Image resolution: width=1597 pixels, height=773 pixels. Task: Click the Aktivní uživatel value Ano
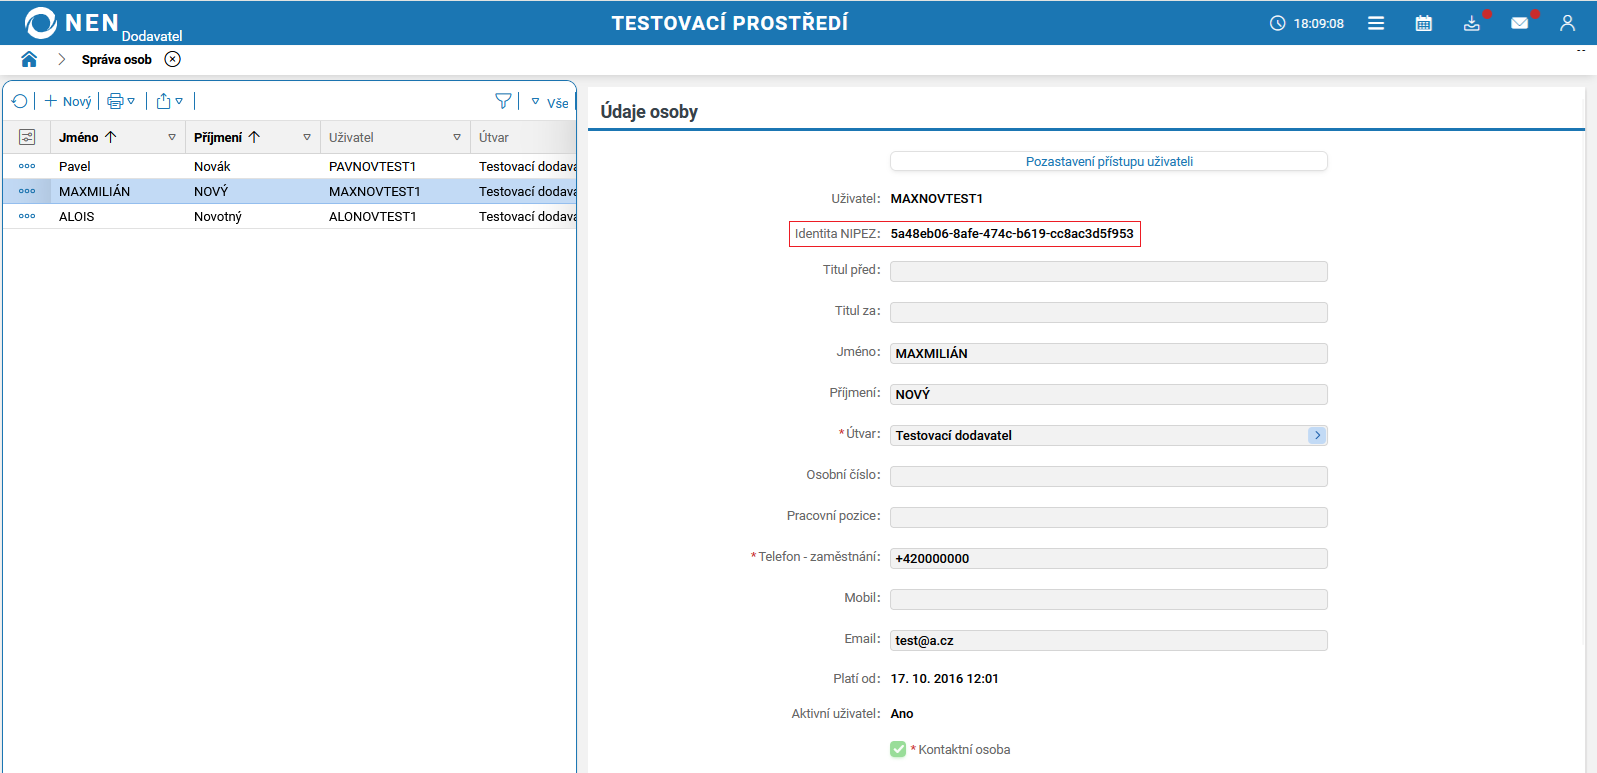click(902, 713)
